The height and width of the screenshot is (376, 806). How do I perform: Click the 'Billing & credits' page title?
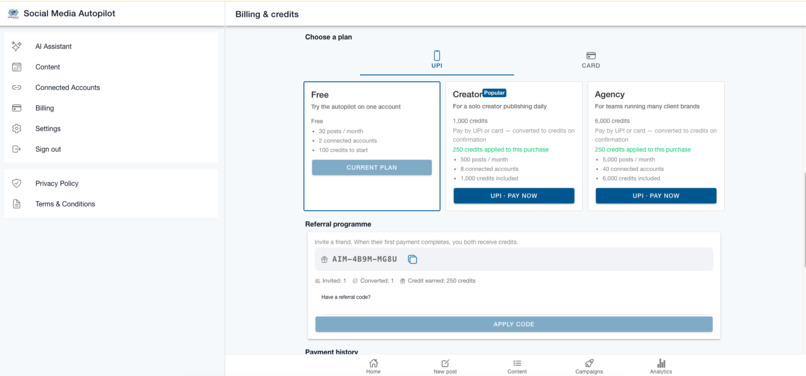[267, 14]
